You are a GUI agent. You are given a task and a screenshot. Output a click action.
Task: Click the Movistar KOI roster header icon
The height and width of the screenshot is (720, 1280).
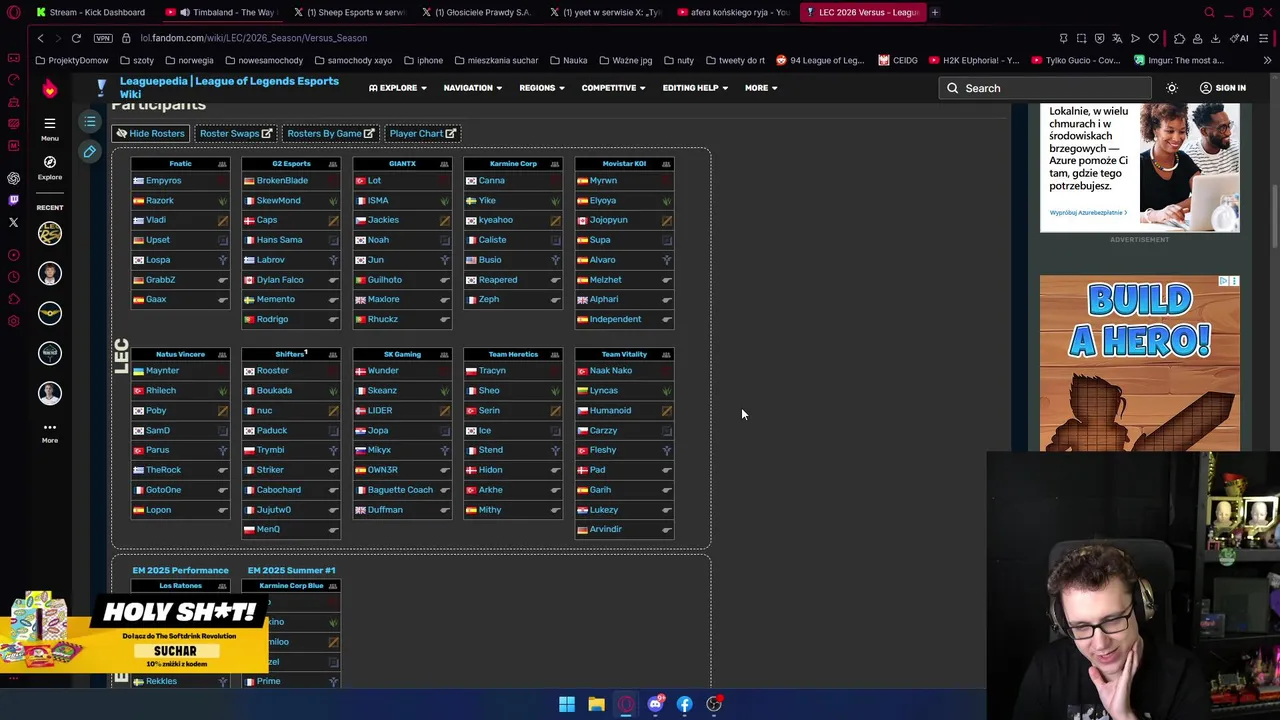pyautogui.click(x=666, y=163)
